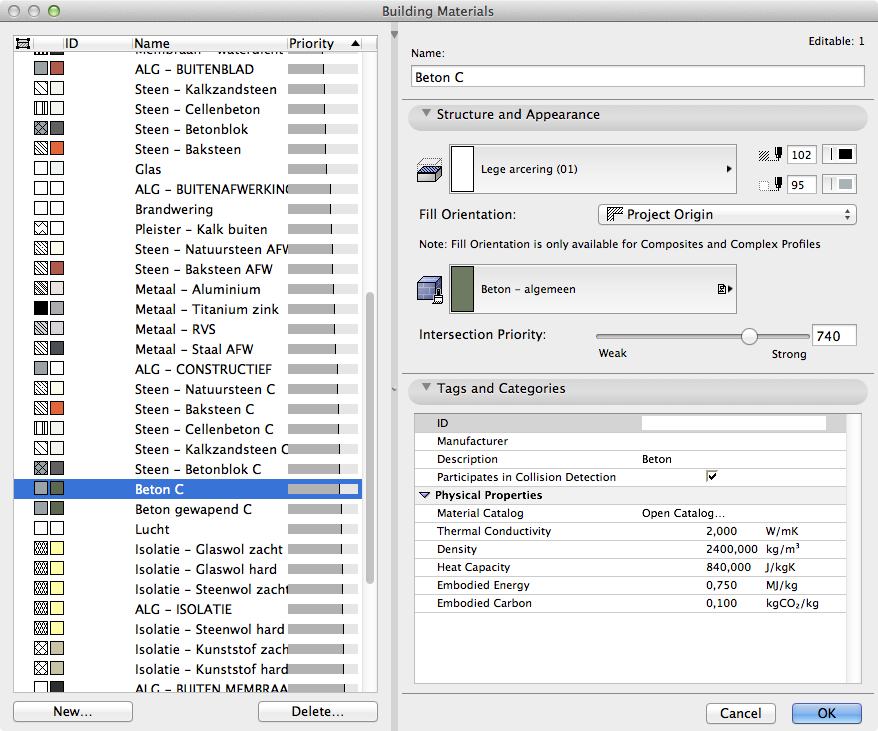Image resolution: width=878 pixels, height=731 pixels.
Task: Click the cut fill foreground pen icon
Action: click(770, 155)
